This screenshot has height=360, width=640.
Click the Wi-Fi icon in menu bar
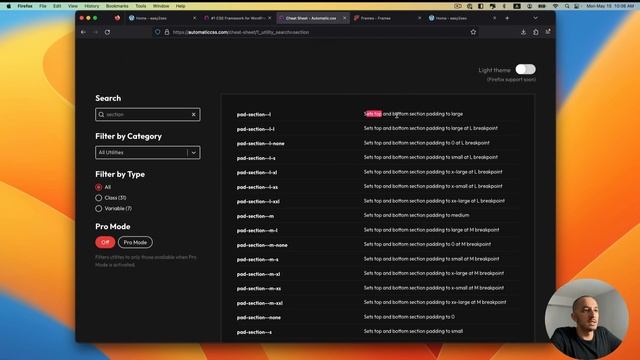click(x=555, y=6)
